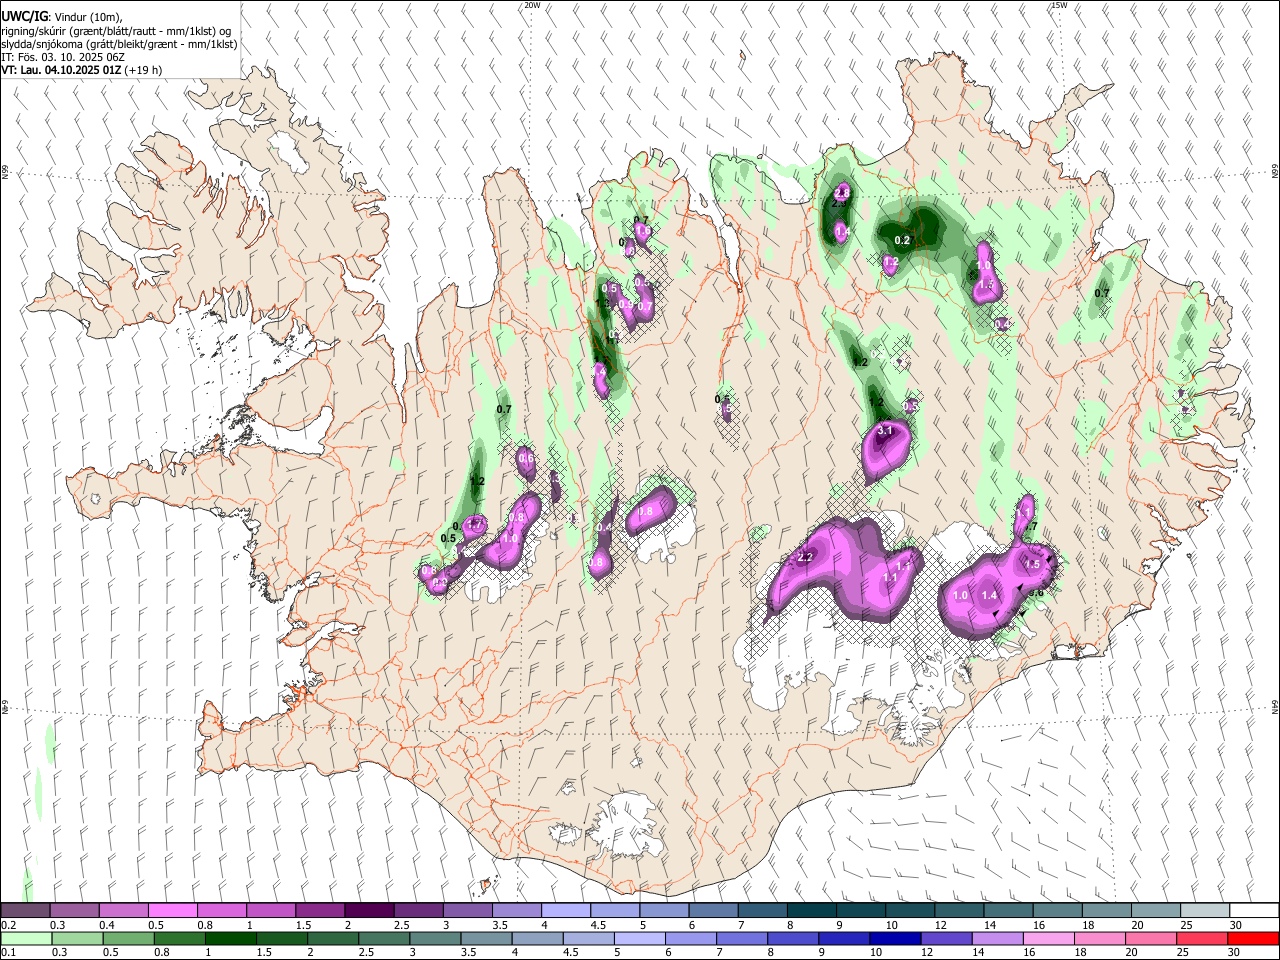Click the '0.1' label in lower legend row
Viewport: 1280px width, 960px height.
point(9,953)
